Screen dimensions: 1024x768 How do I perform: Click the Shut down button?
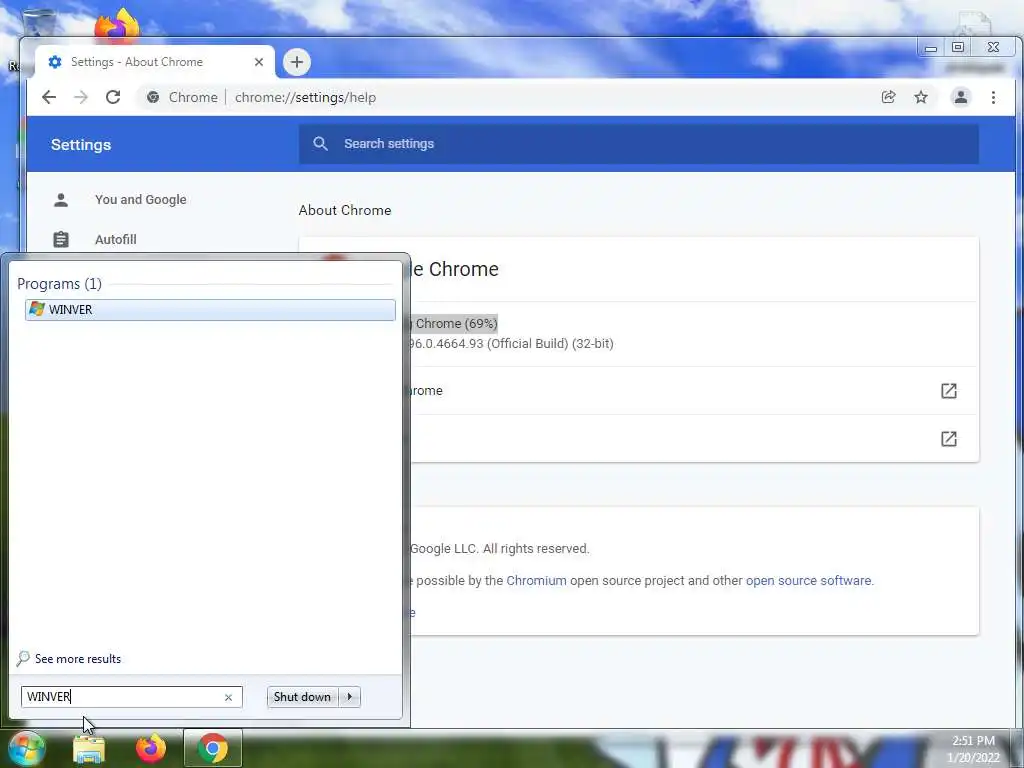click(302, 697)
